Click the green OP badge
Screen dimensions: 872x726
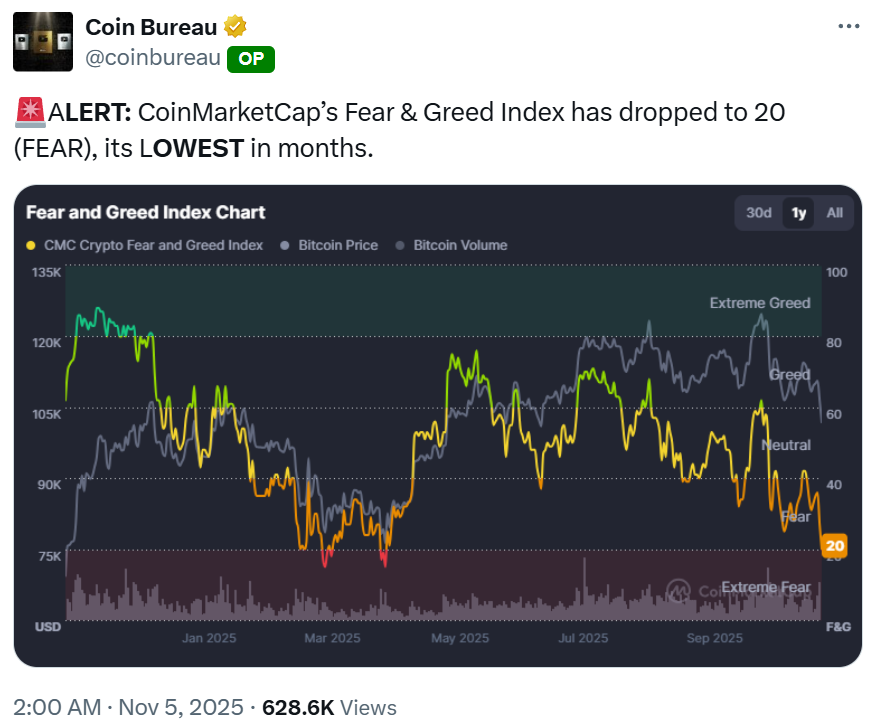click(250, 58)
